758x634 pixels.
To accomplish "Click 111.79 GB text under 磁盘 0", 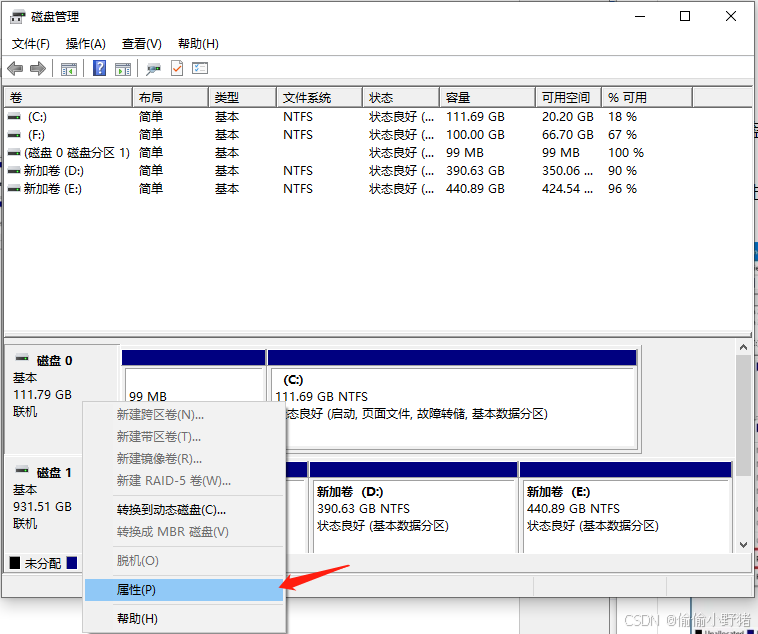I will point(43,395).
